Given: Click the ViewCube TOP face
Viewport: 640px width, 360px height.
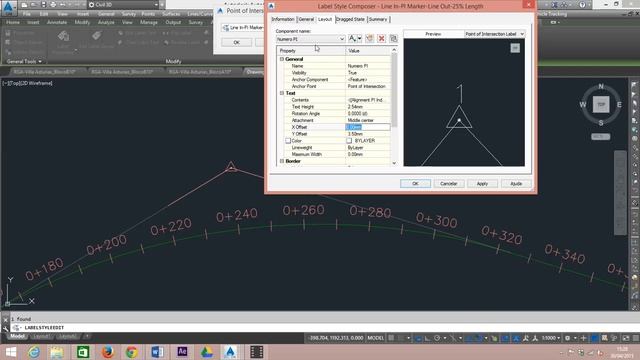Looking at the screenshot, I should pos(601,104).
